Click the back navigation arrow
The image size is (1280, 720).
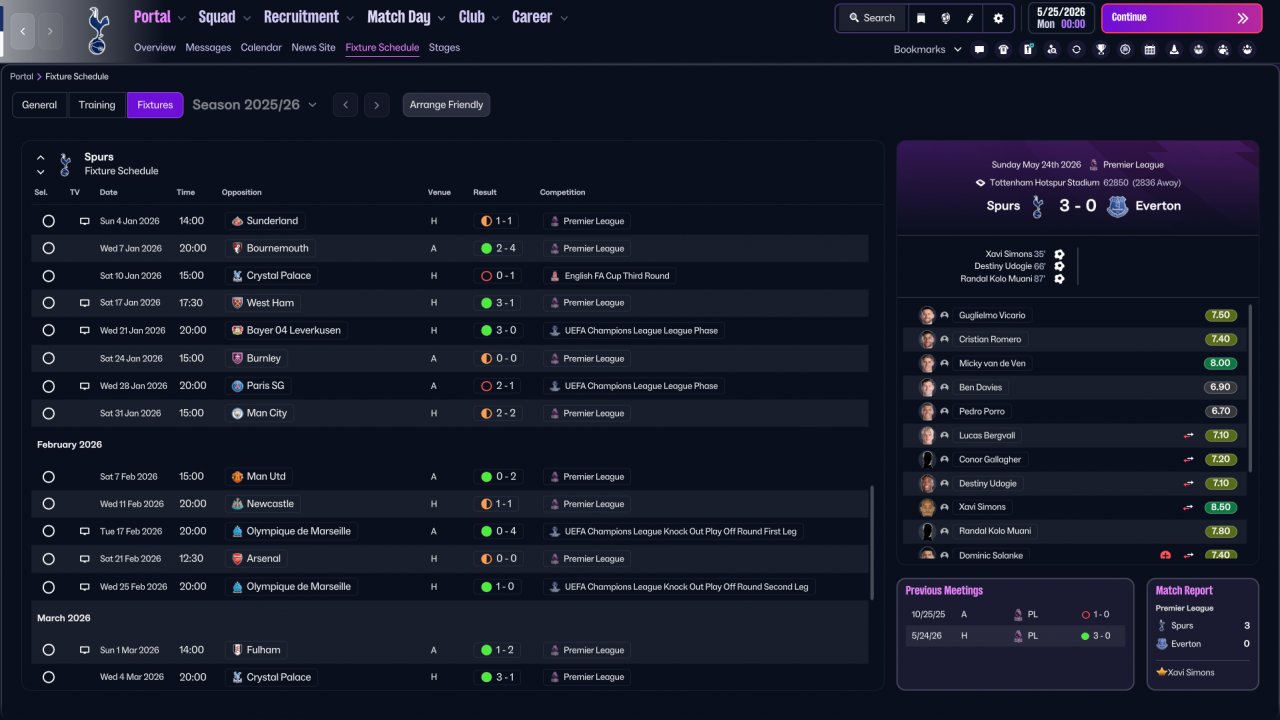tap(22, 31)
